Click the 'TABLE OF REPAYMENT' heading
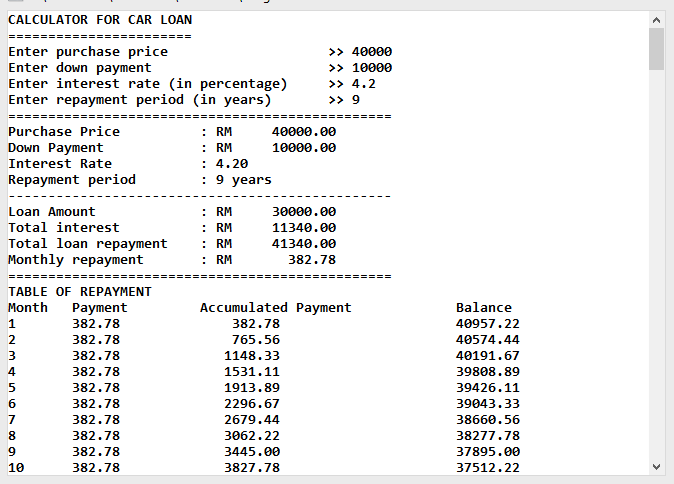The height and width of the screenshot is (484, 674). [80, 291]
